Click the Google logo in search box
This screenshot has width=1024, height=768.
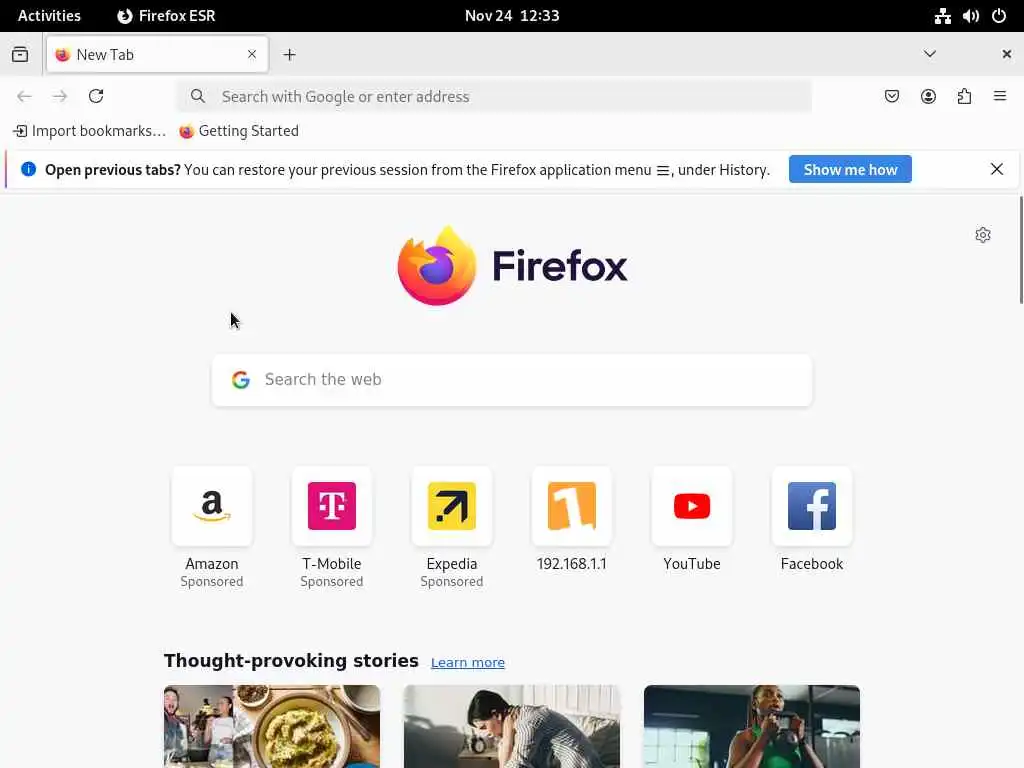(x=241, y=380)
